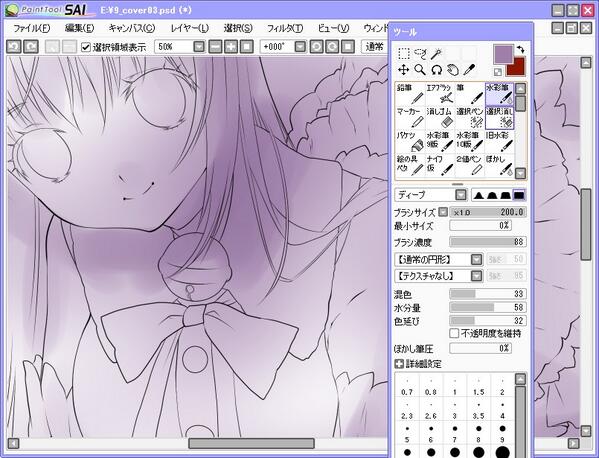The height and width of the screenshot is (458, 599).
Task: Swap foreground and background colors
Action: 520,49
